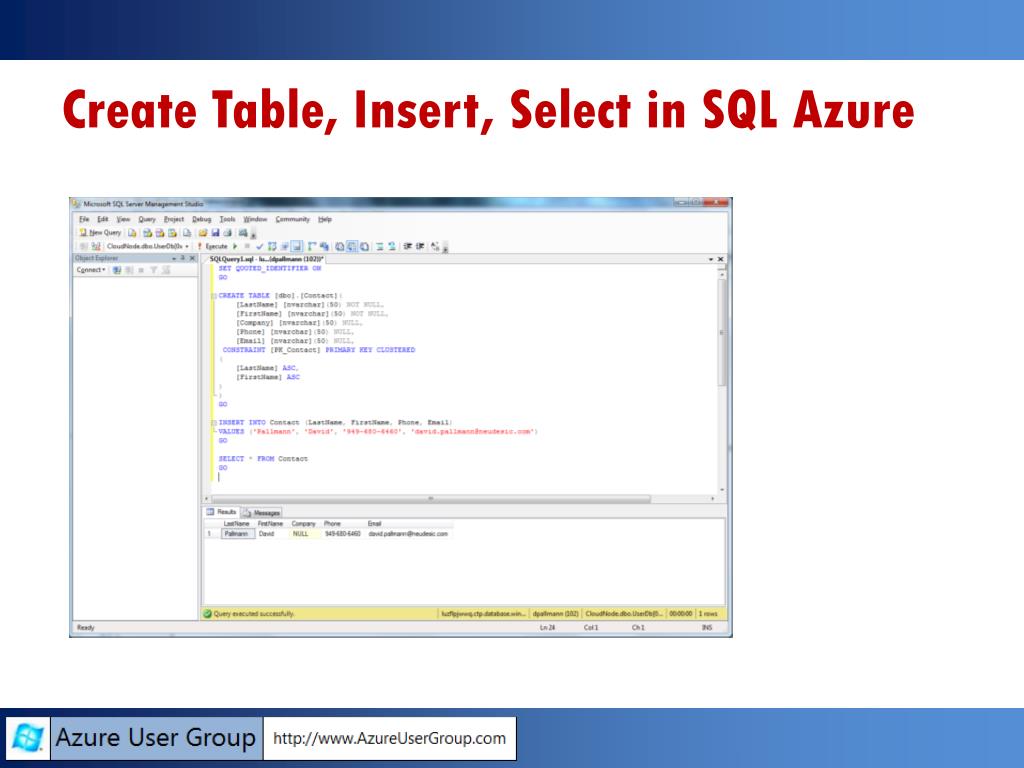Display the estimated execution plan

(x=272, y=246)
